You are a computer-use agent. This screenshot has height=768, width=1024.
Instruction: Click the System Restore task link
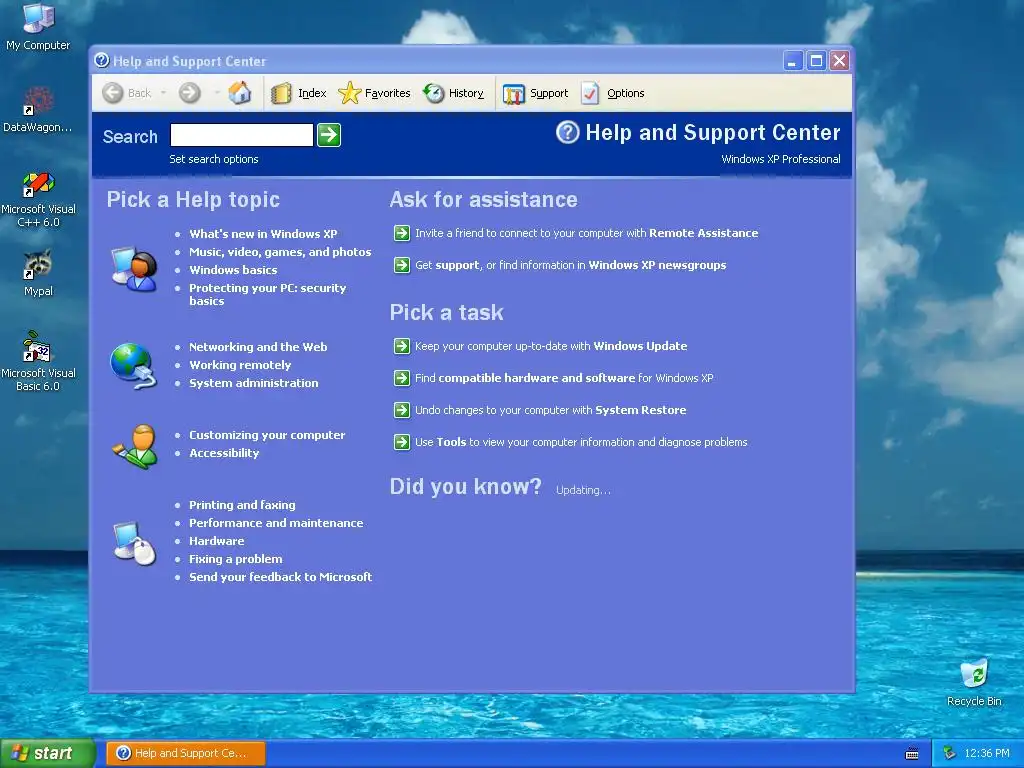[x=641, y=410]
